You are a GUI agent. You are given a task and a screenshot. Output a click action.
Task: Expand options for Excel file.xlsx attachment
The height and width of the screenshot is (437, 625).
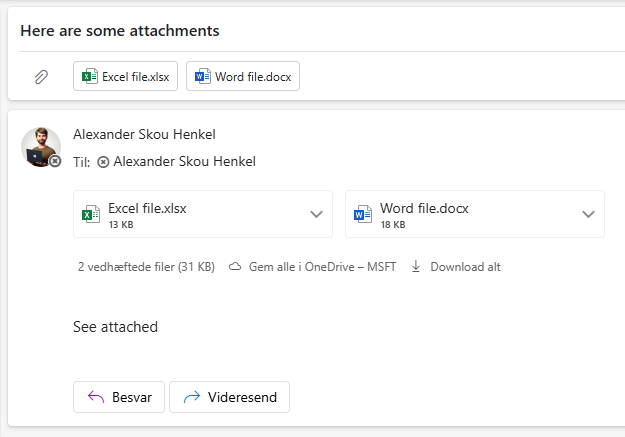click(x=316, y=215)
